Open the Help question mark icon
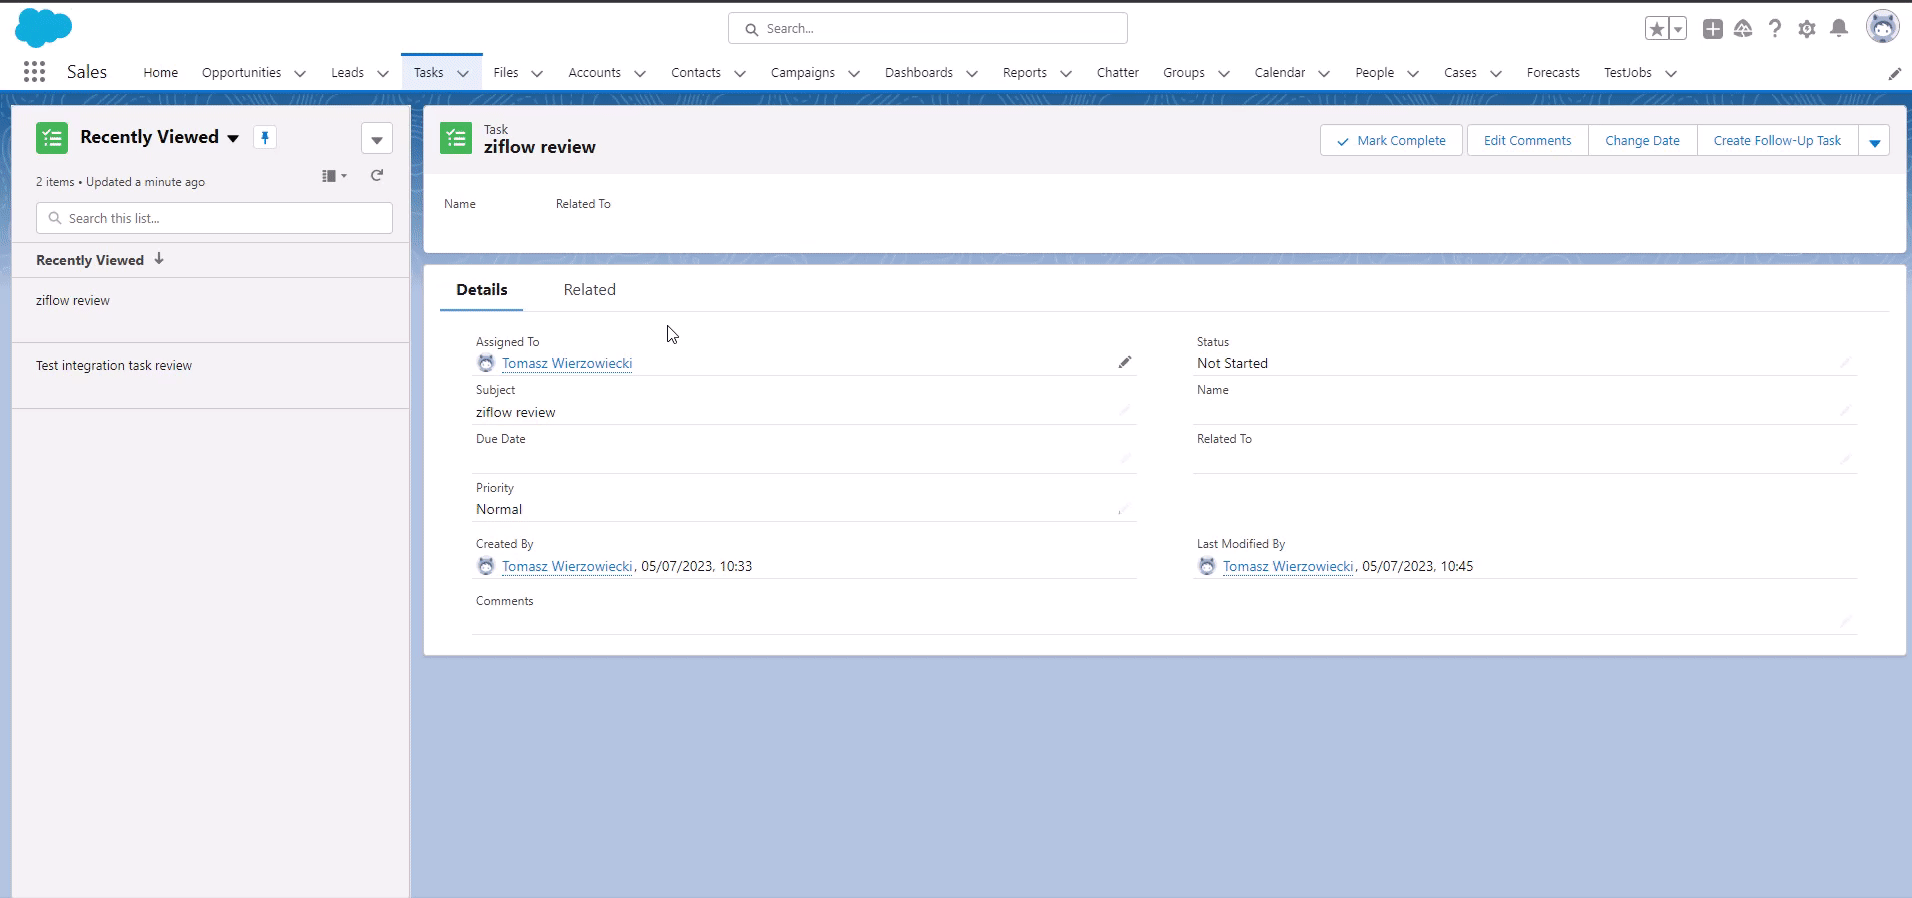Viewport: 1912px width, 898px height. [x=1774, y=29]
